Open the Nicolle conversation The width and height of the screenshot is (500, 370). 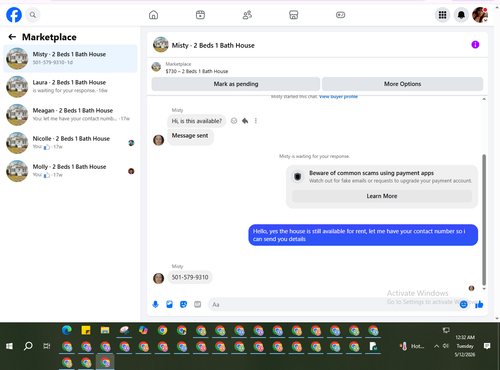[70, 143]
